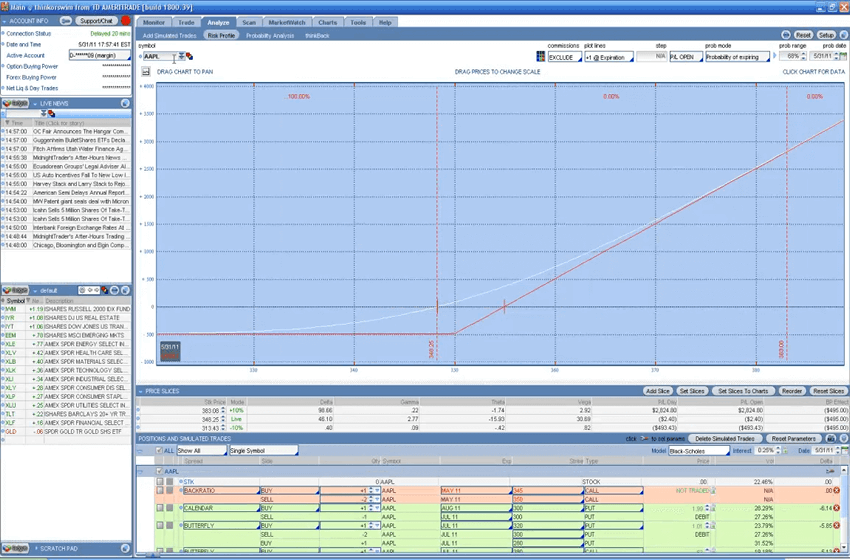Screen dimensions: 850x560
Task: Open the plot lines +1 @ Expiration dropdown
Action: (609, 57)
